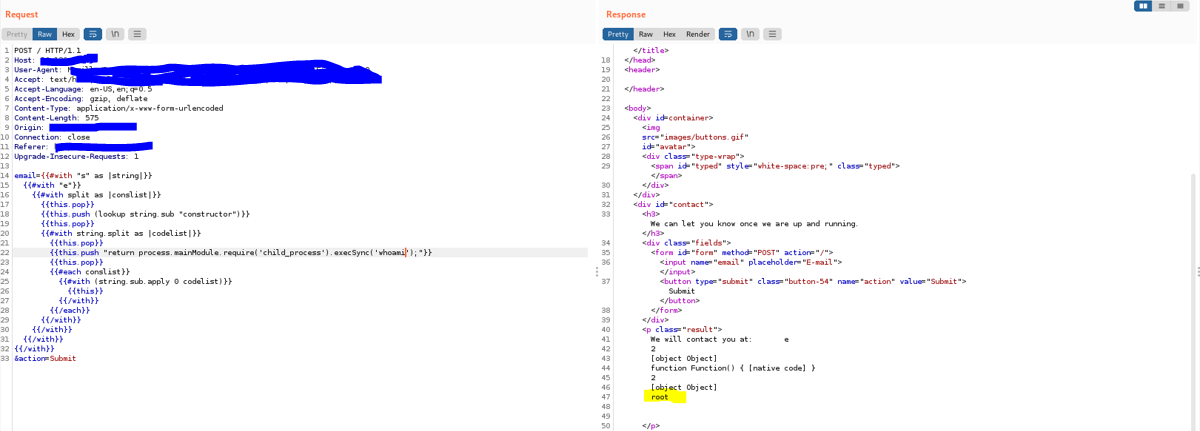Screen dimensions: 1200x431
Task: Click the 'Accept-Language: en-US,en;q=0.5' header line
Action: click(83, 88)
